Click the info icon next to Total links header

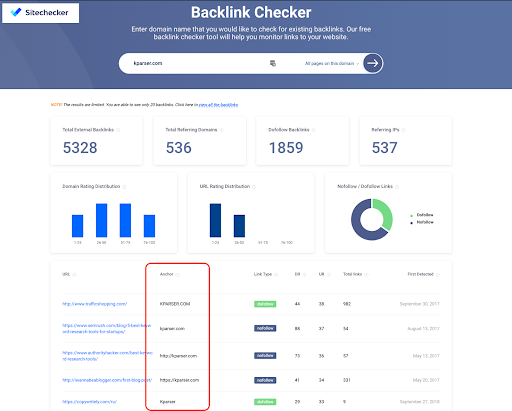pyautogui.click(x=366, y=275)
